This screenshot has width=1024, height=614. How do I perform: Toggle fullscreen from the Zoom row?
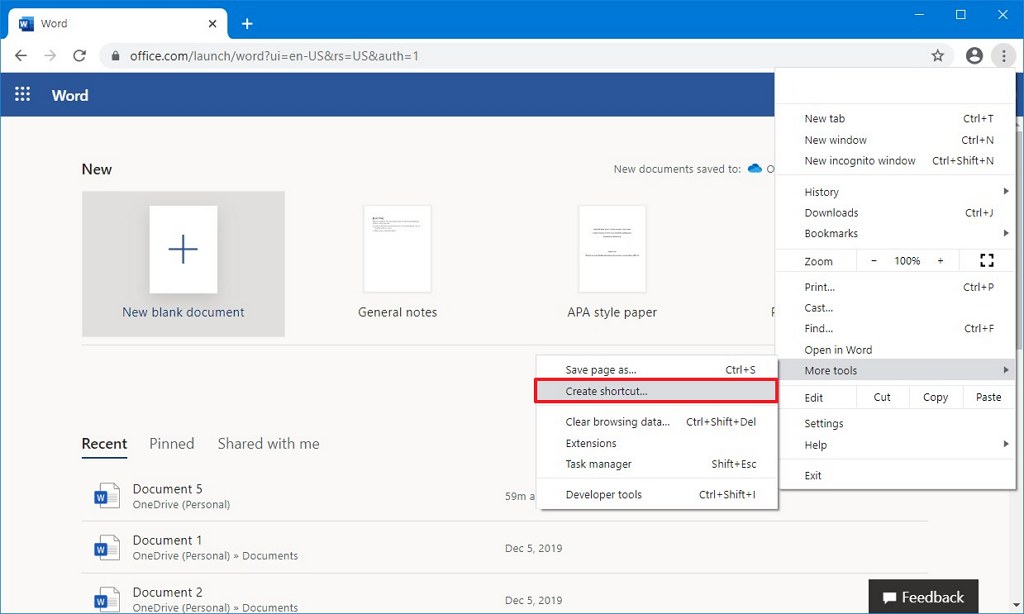click(x=987, y=261)
